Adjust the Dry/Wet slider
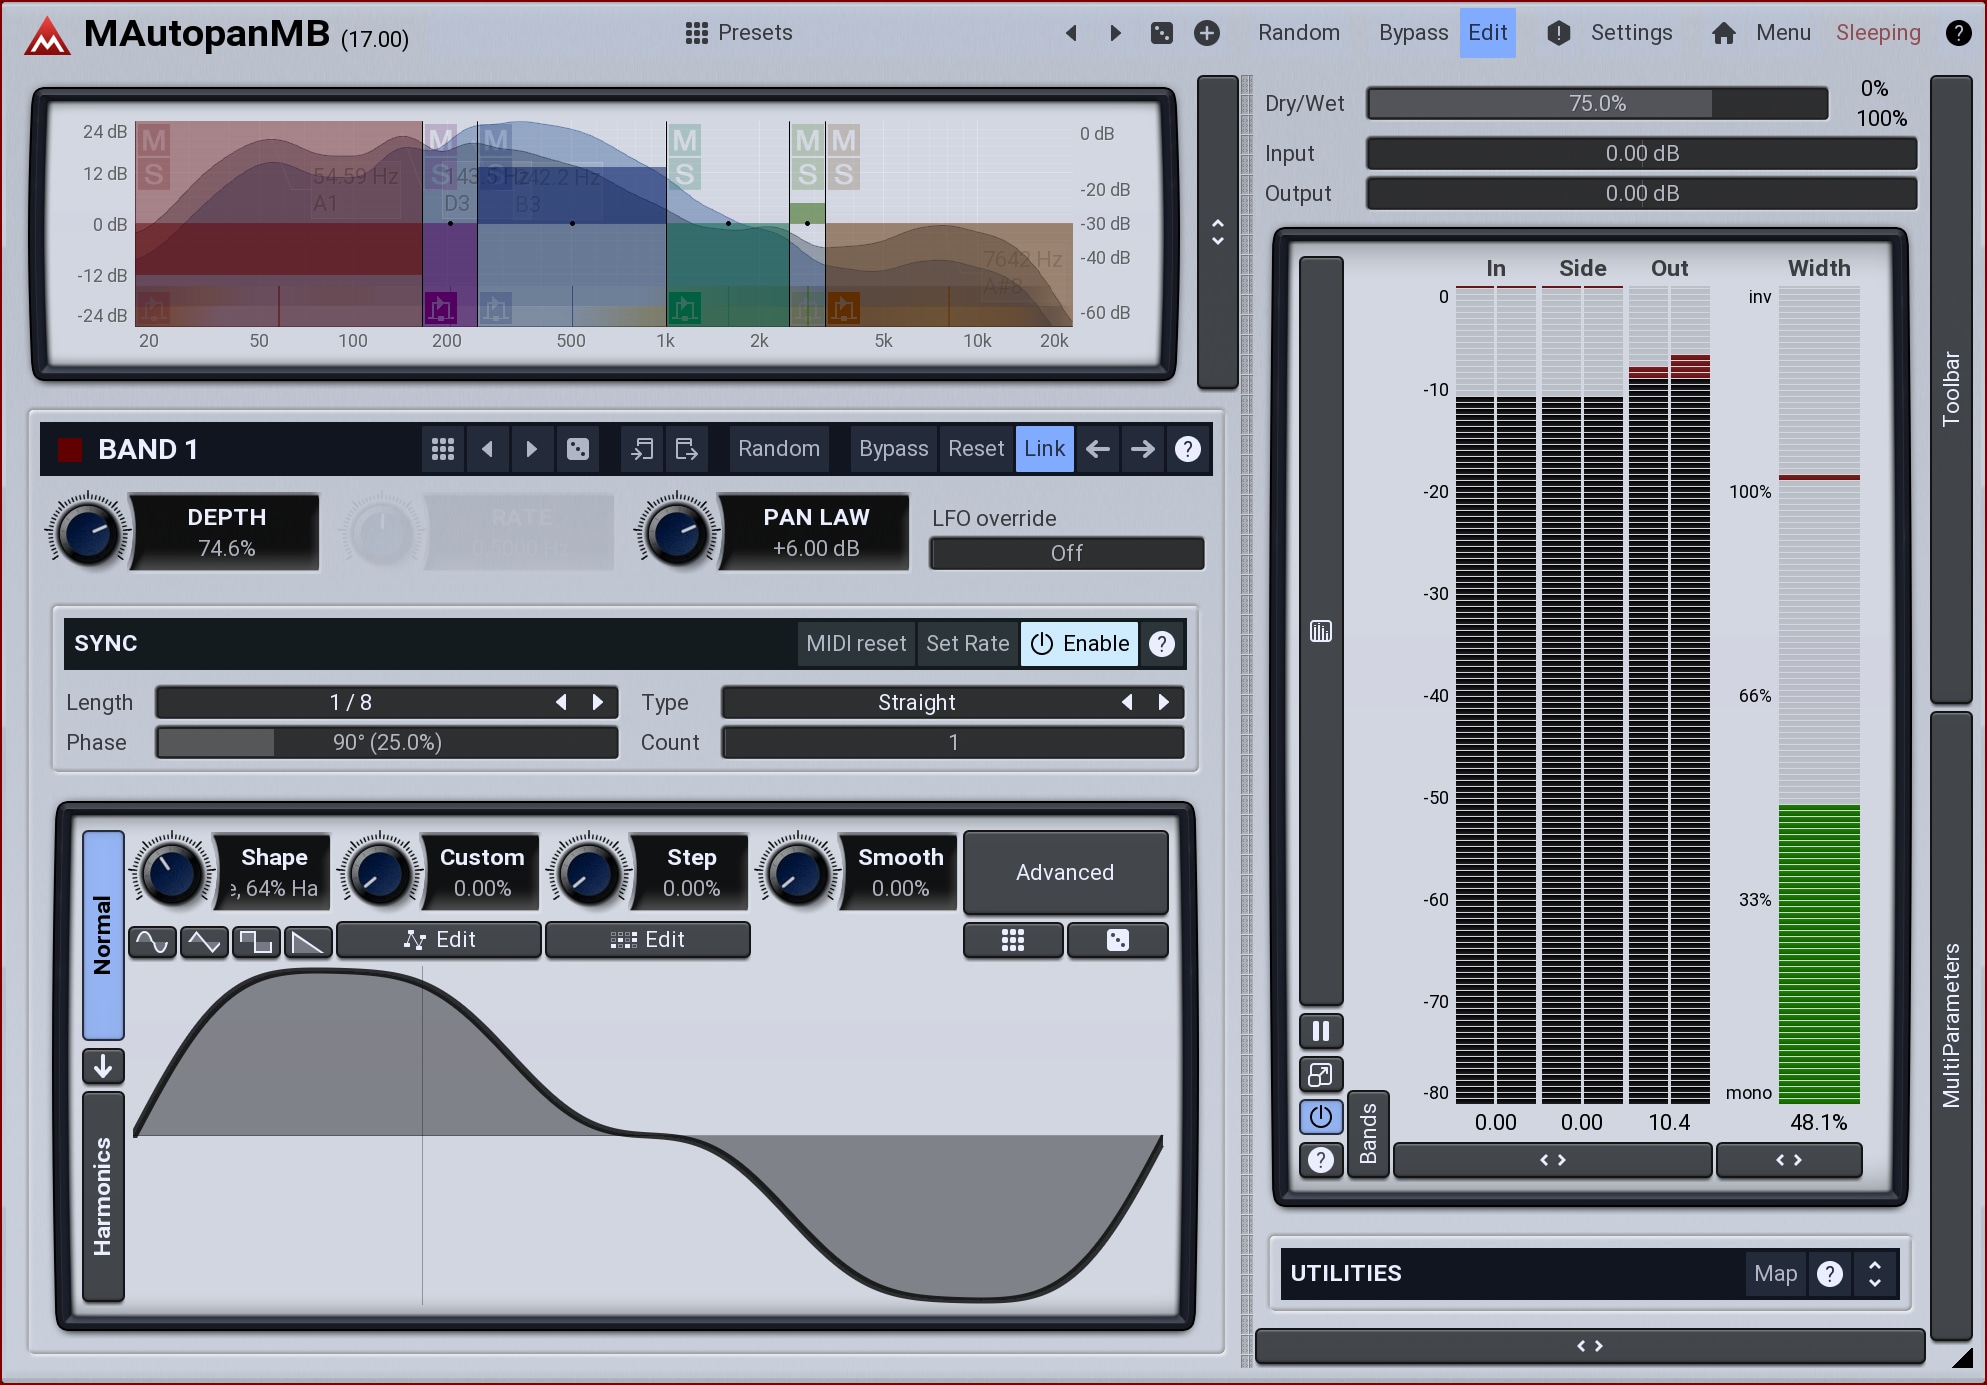The width and height of the screenshot is (1987, 1385). pyautogui.click(x=1596, y=103)
